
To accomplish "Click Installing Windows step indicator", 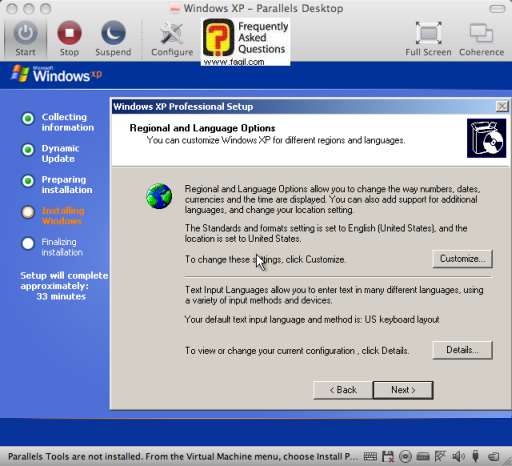I will point(28,212).
